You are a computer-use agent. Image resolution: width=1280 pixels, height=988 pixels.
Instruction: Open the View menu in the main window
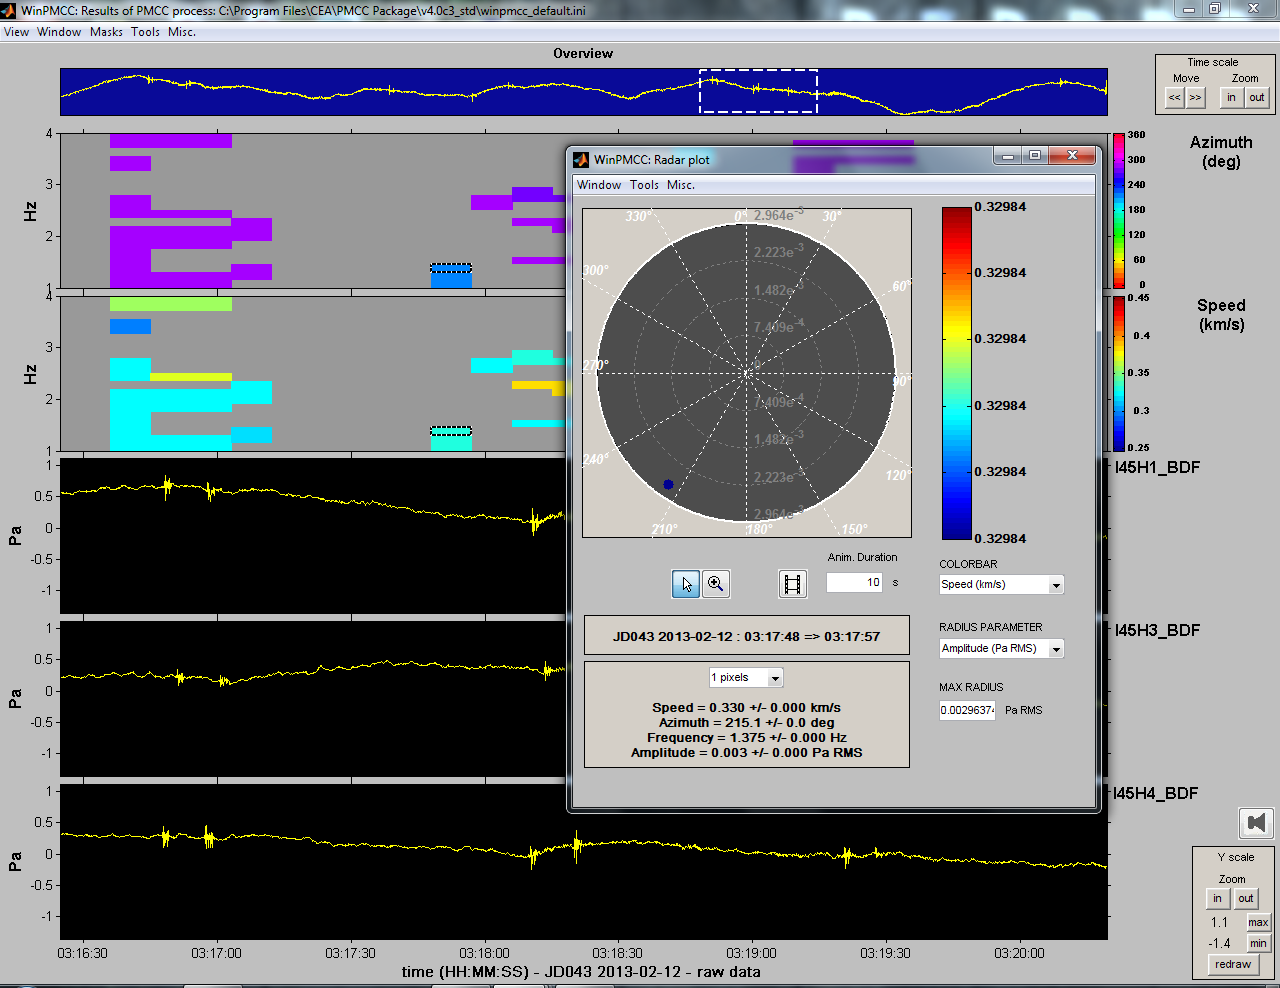coord(16,32)
